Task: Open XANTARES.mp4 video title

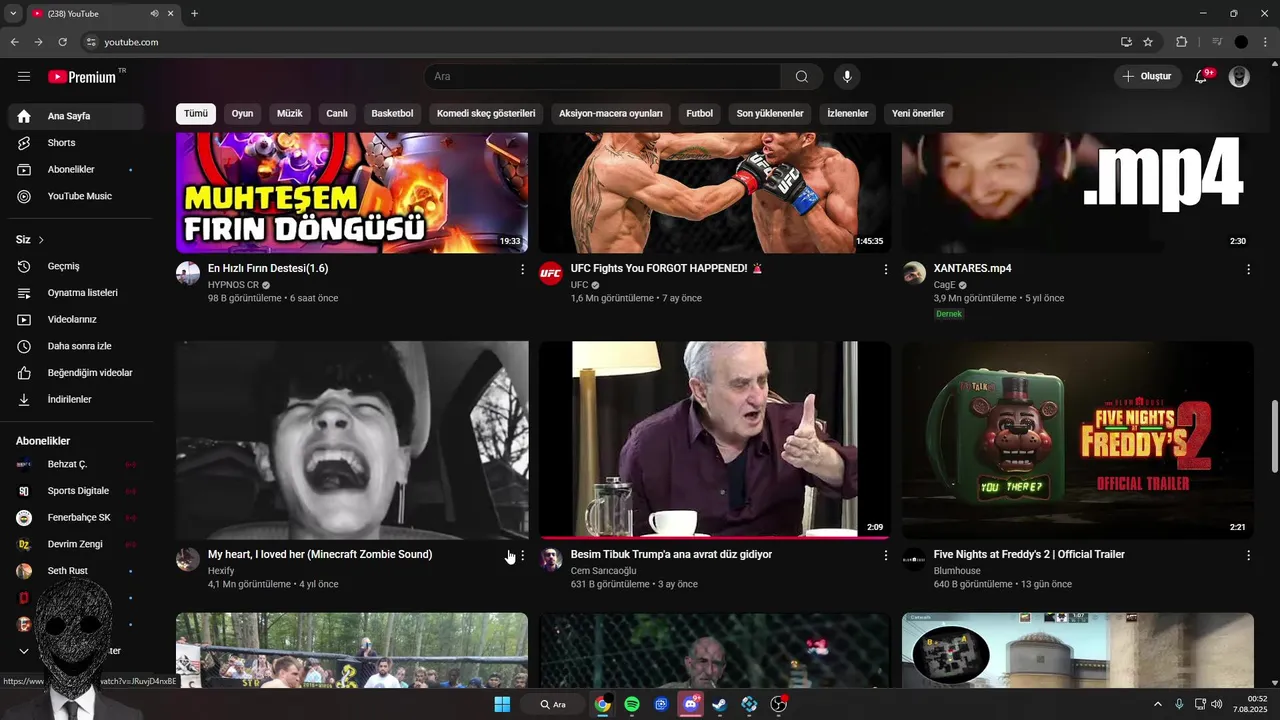Action: pos(972,269)
